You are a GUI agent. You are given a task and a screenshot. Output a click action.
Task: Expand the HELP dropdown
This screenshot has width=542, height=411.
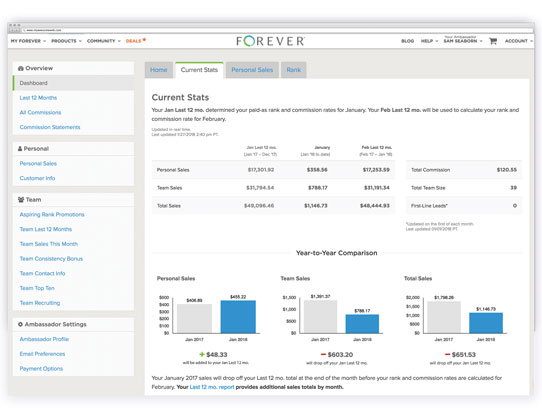click(429, 41)
